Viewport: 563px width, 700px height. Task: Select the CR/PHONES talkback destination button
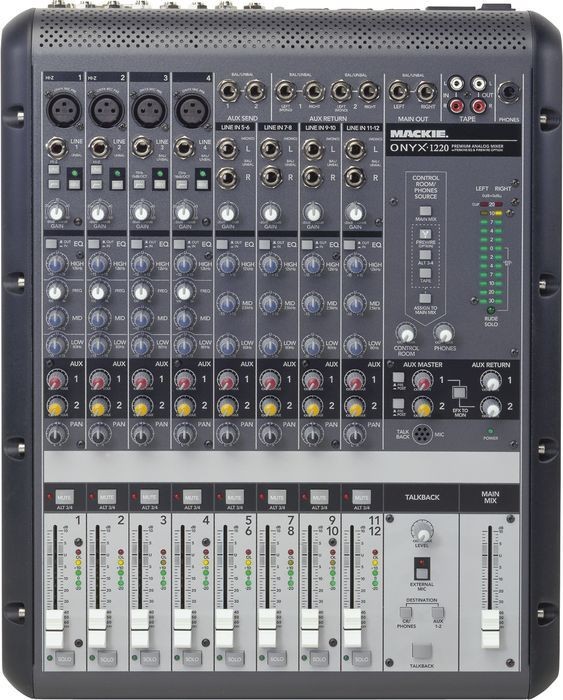tap(405, 612)
